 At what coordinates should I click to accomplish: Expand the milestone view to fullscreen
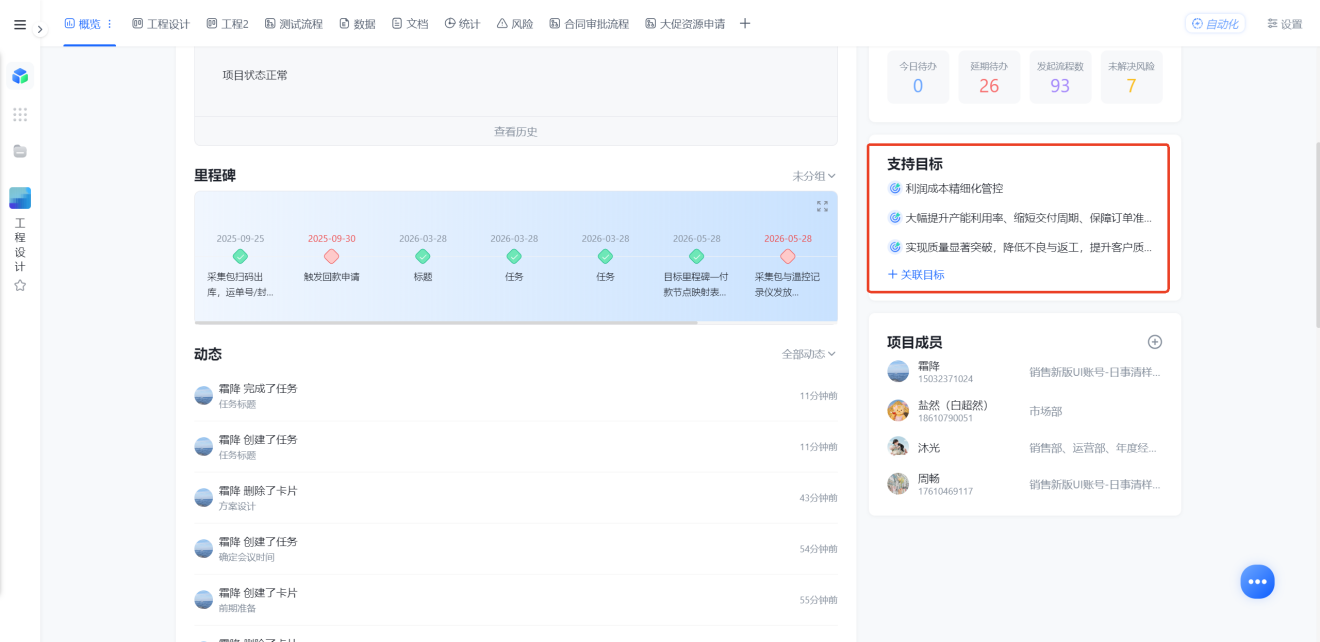[x=822, y=206]
